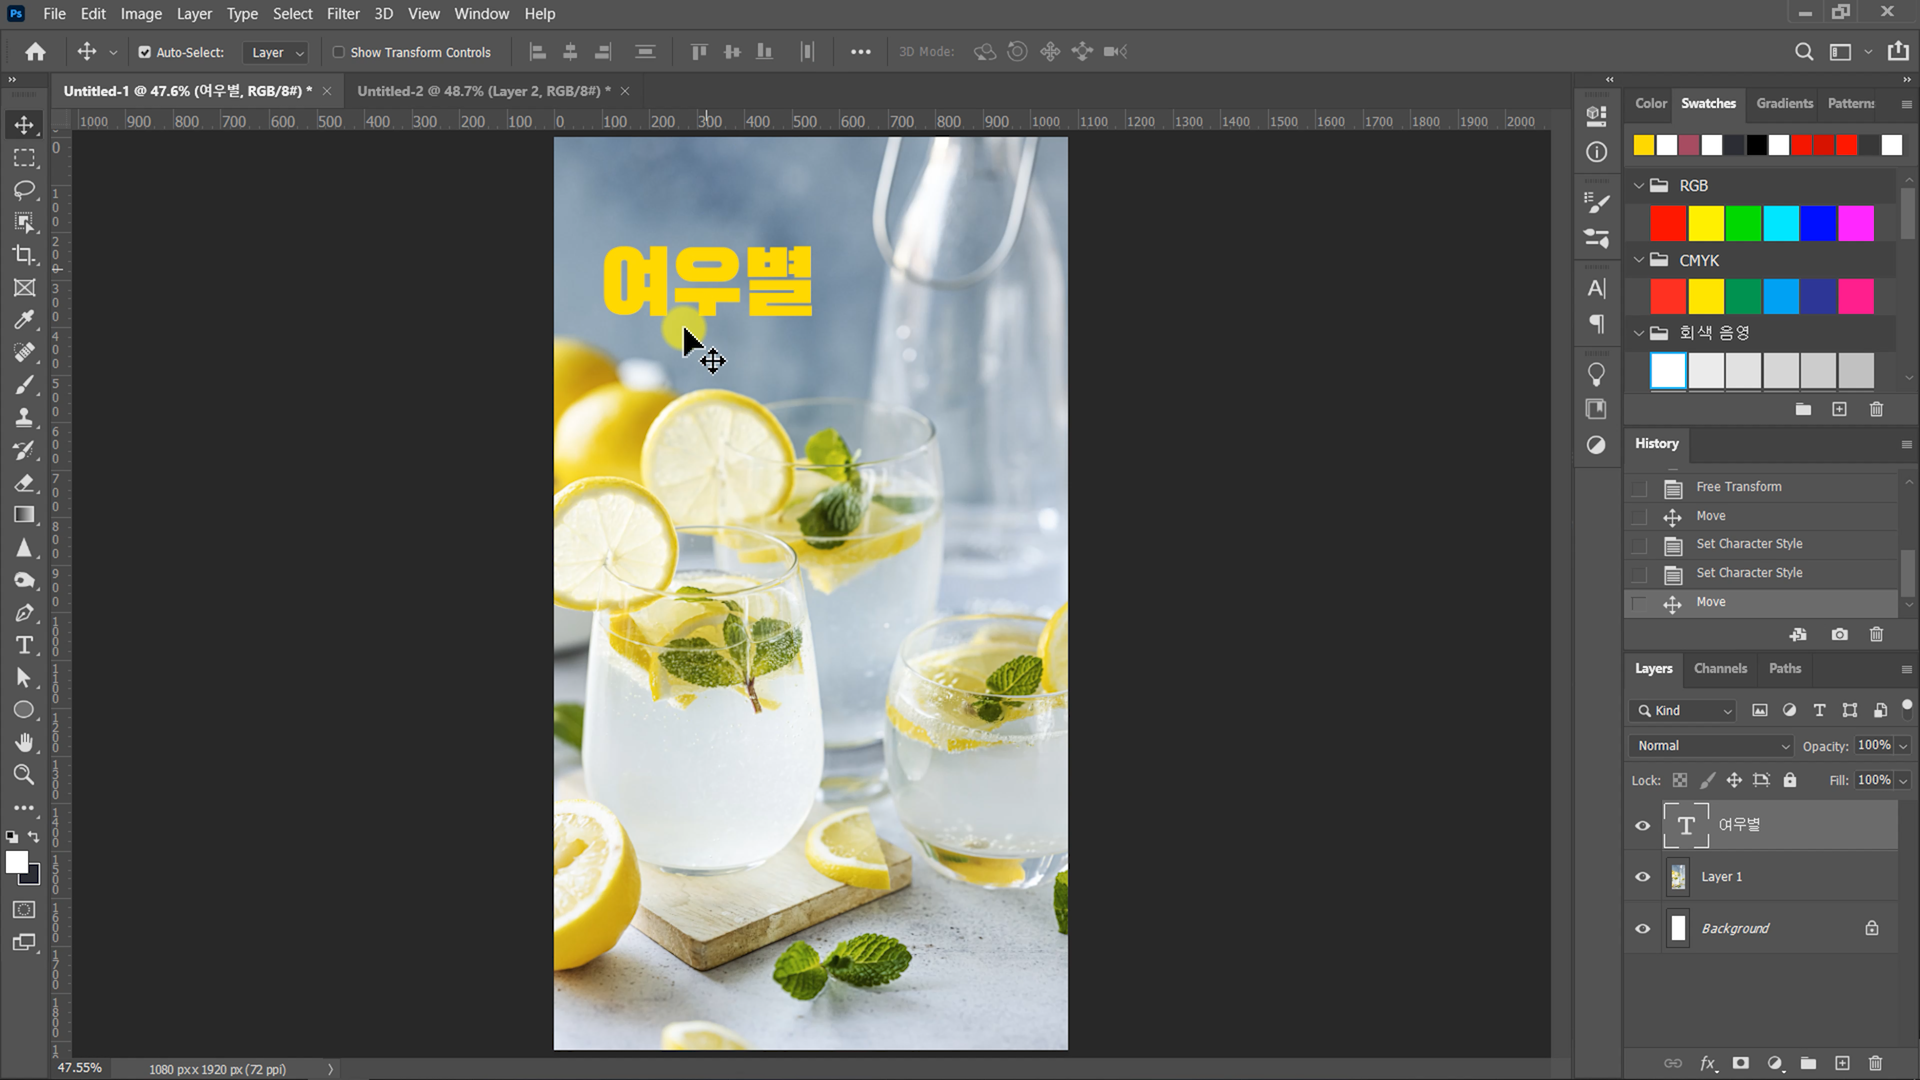Collapse the RGB swatch group

[1639, 186]
